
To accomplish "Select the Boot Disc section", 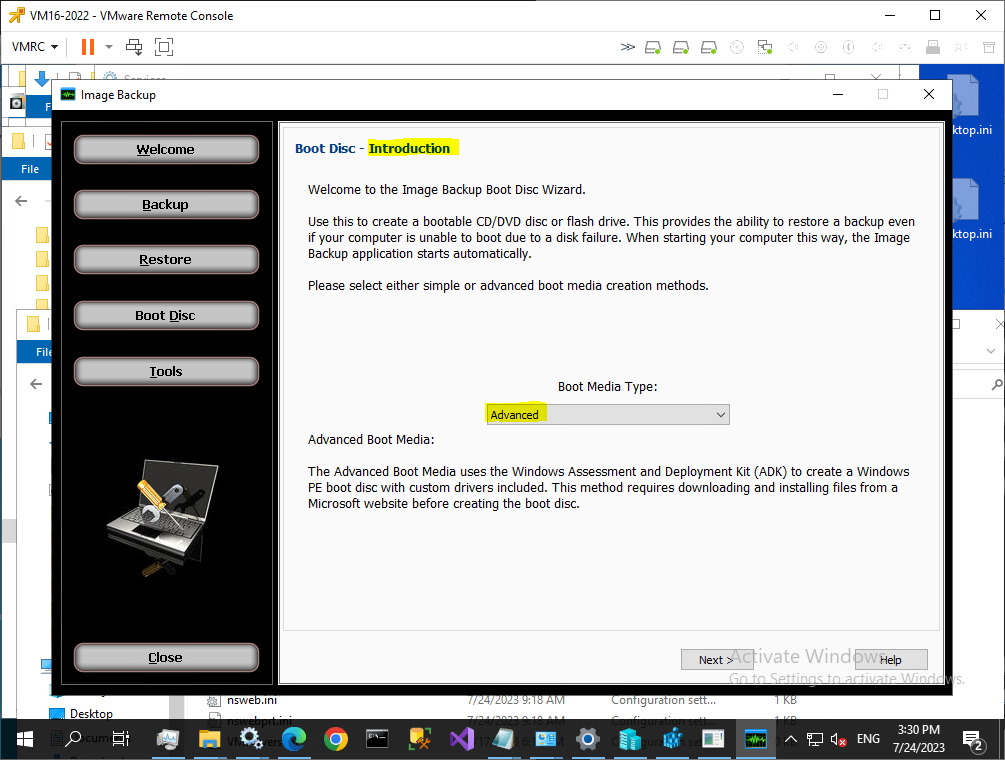I will click(166, 315).
